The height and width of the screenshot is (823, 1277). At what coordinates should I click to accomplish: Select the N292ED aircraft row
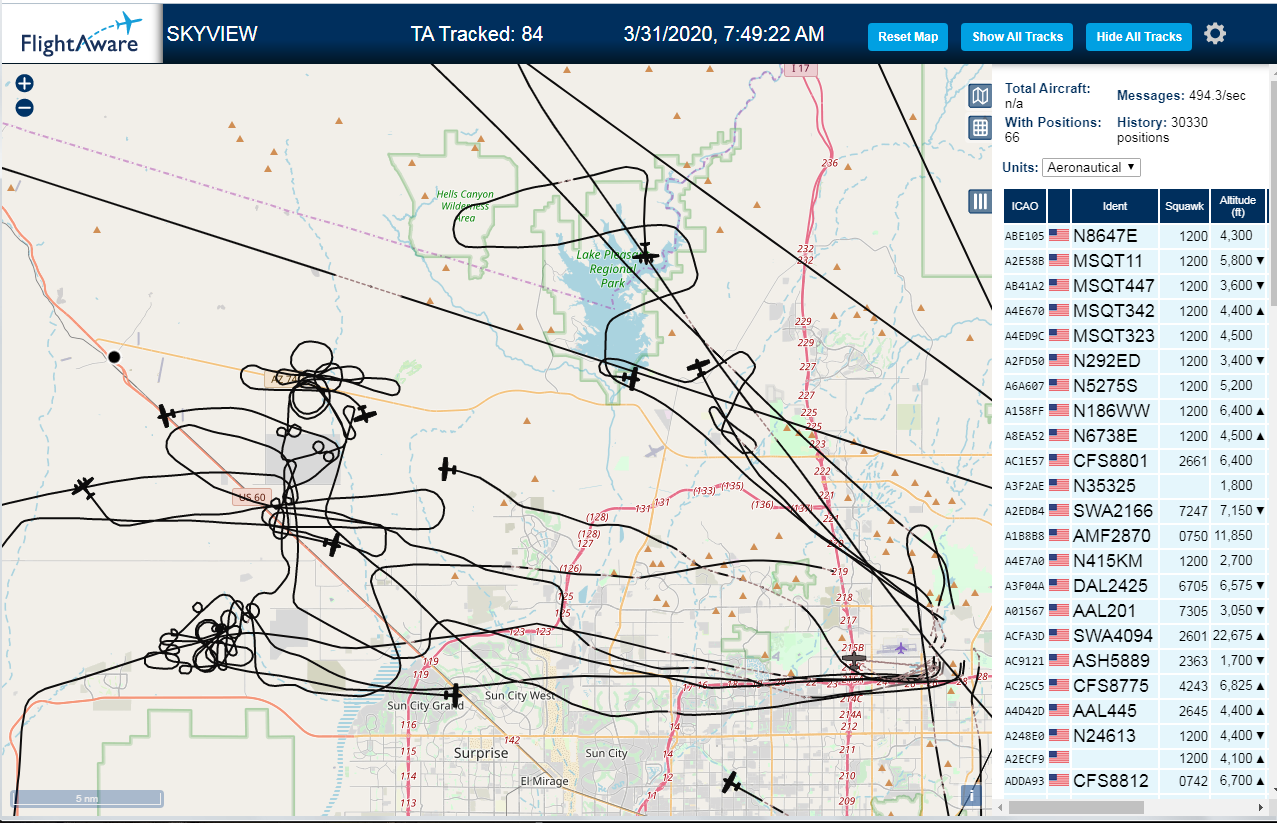[x=1136, y=361]
